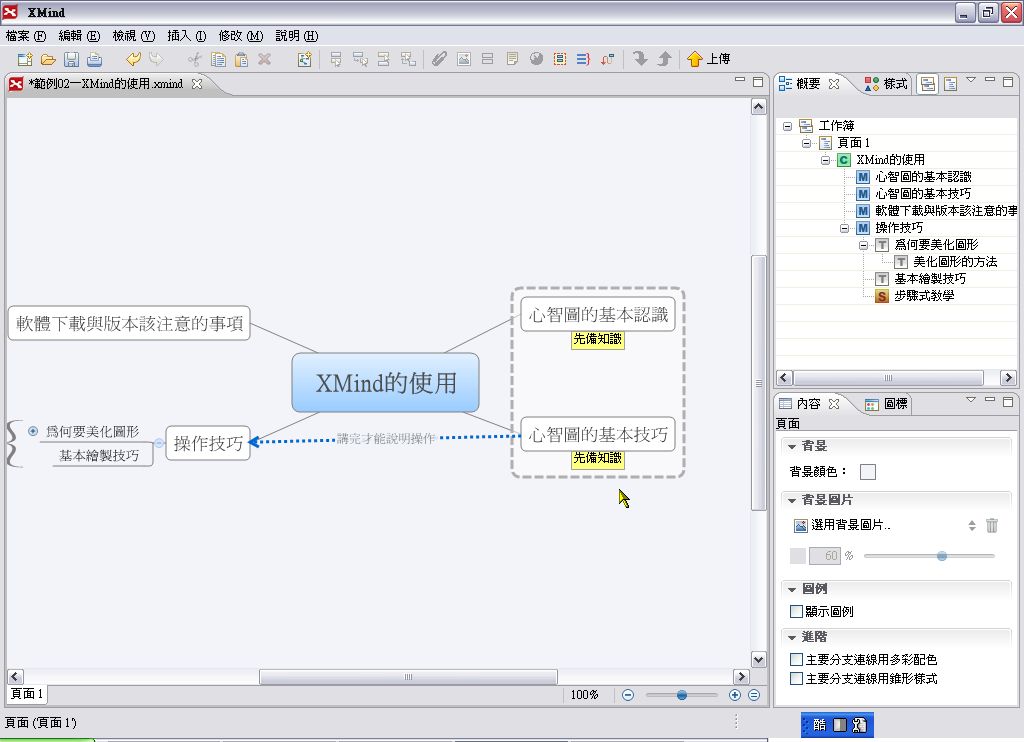Open the 插入 menu
This screenshot has height=742, width=1024.
point(187,36)
